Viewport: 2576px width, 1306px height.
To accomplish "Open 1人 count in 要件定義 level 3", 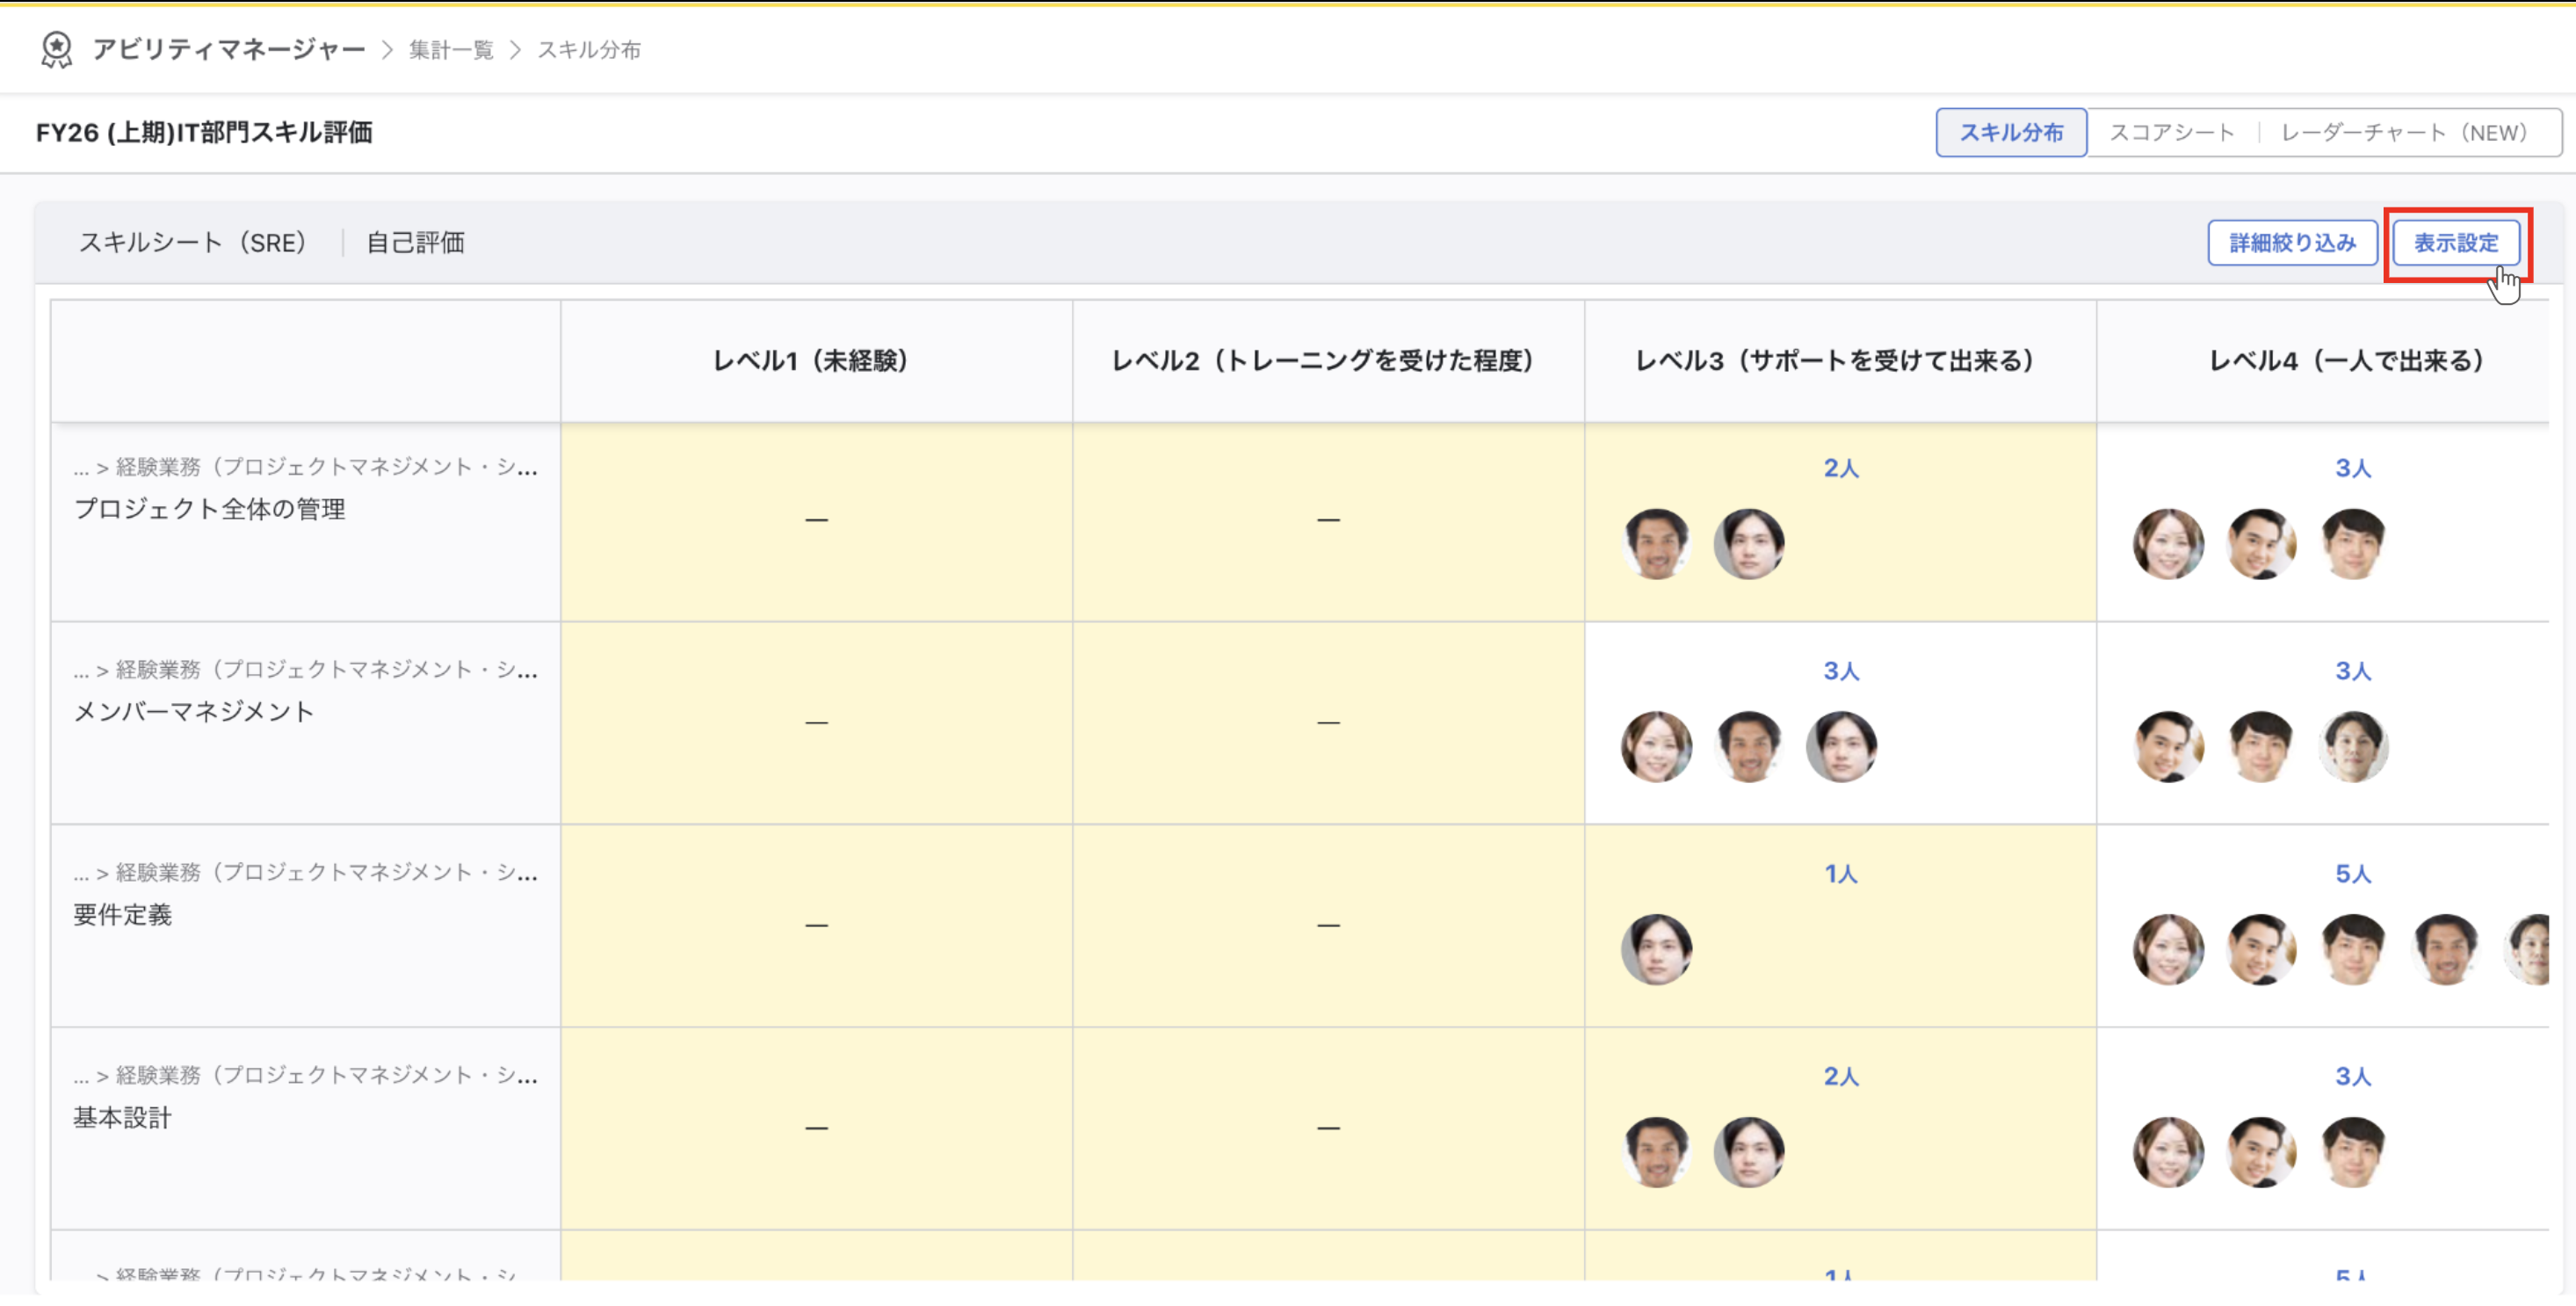I will point(1841,874).
